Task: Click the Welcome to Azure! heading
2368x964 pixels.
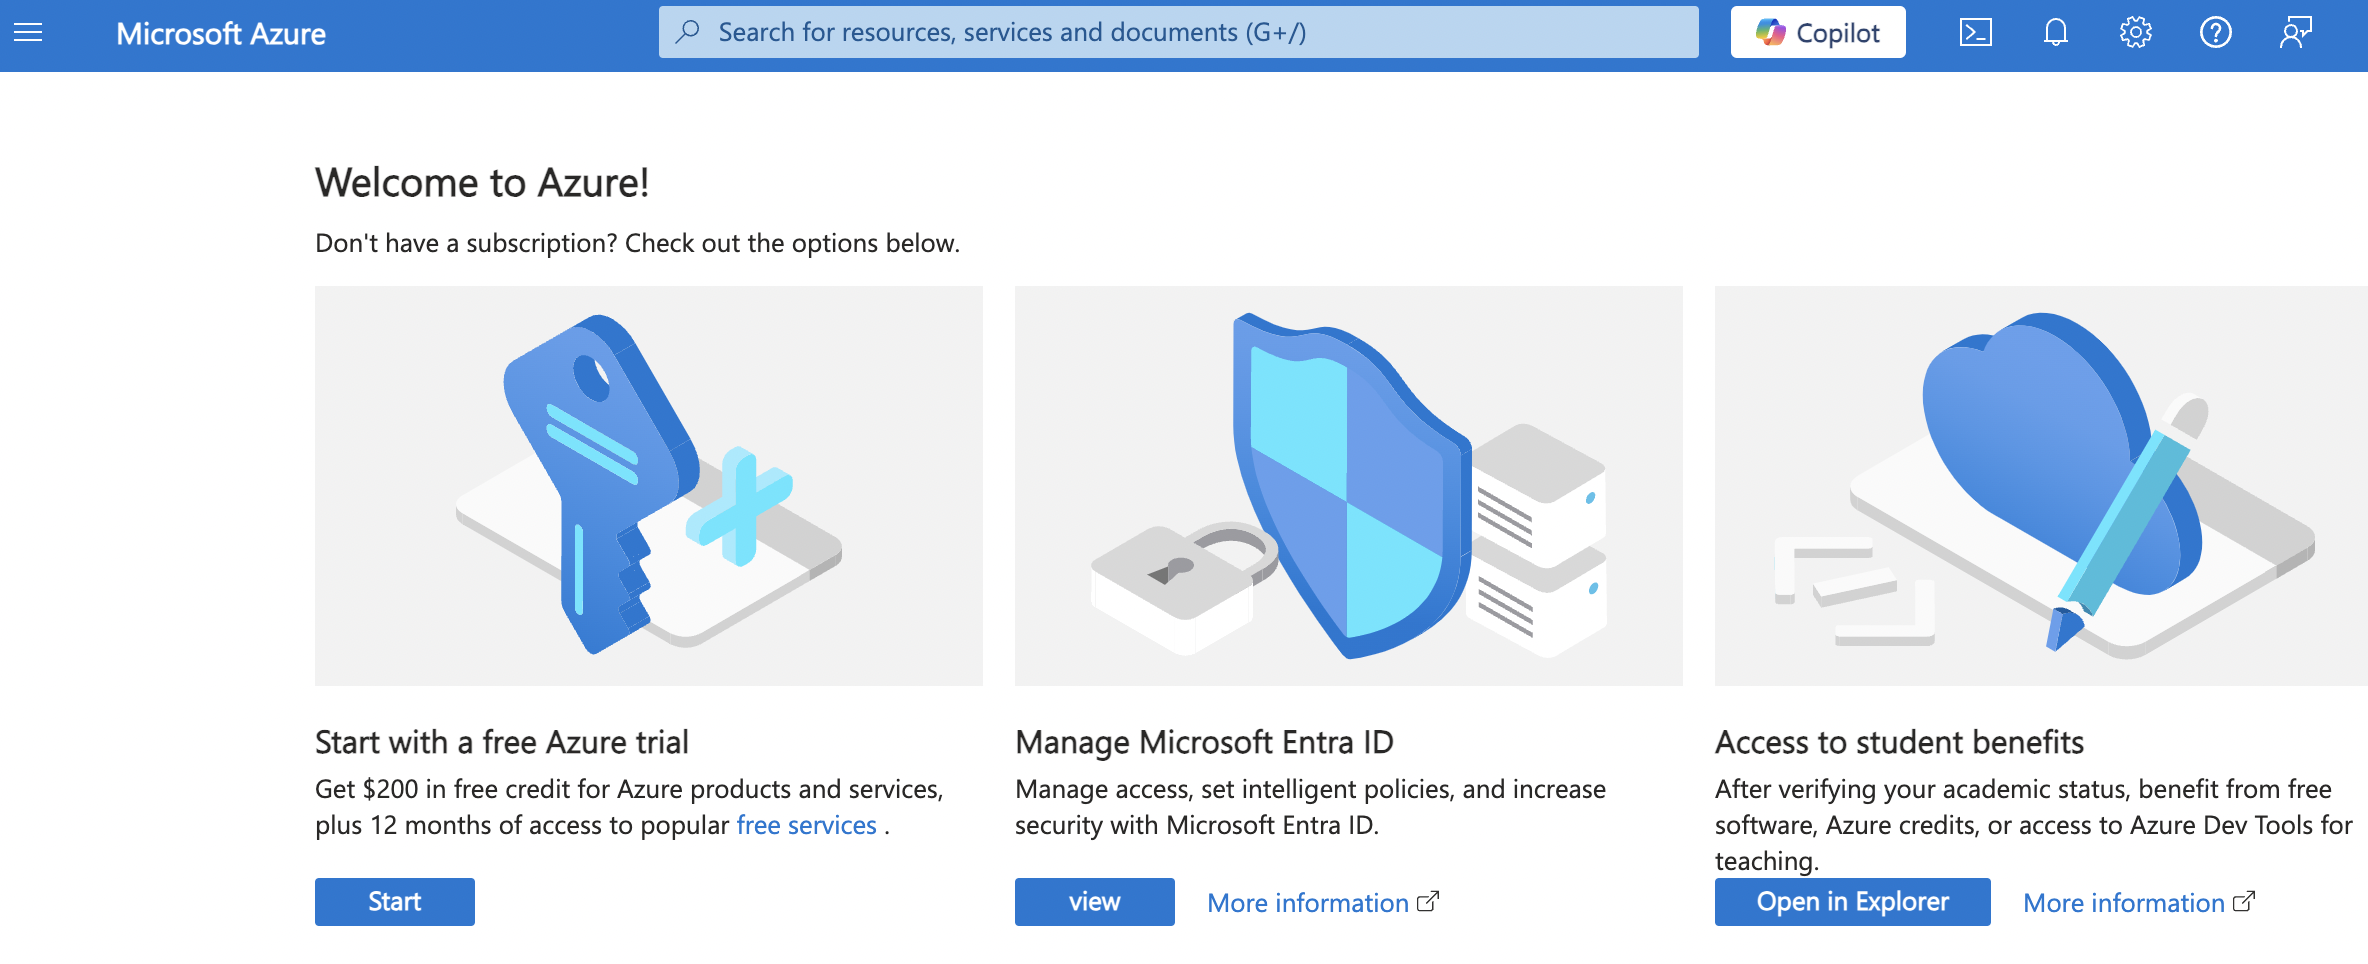Action: click(482, 183)
